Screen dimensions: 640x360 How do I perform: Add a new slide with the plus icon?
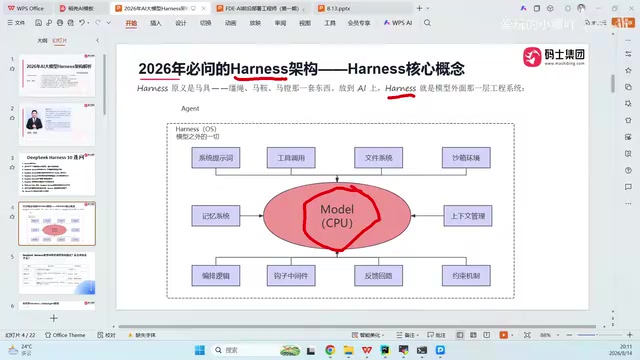53,318
